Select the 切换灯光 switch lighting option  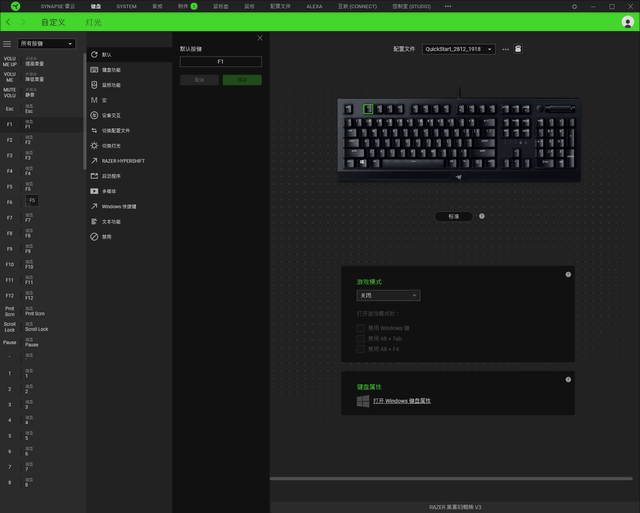click(x=129, y=146)
